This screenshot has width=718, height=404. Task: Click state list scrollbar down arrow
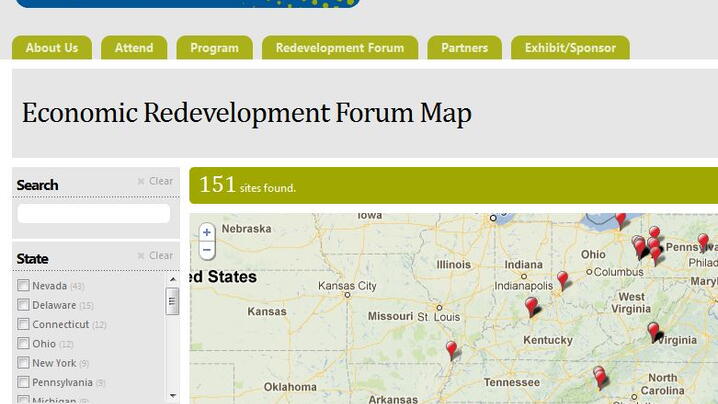173,395
